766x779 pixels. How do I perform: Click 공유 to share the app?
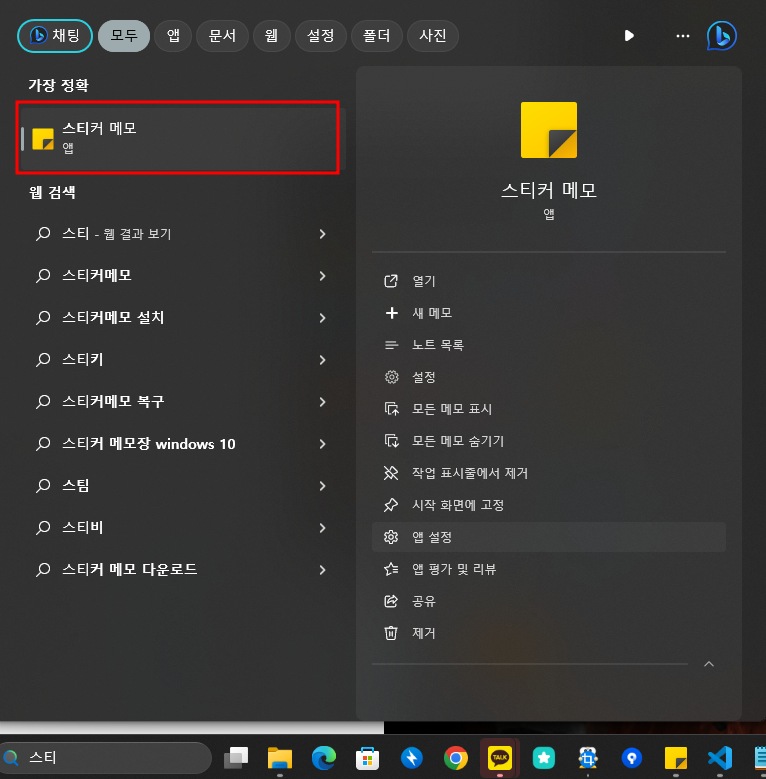tap(548, 601)
